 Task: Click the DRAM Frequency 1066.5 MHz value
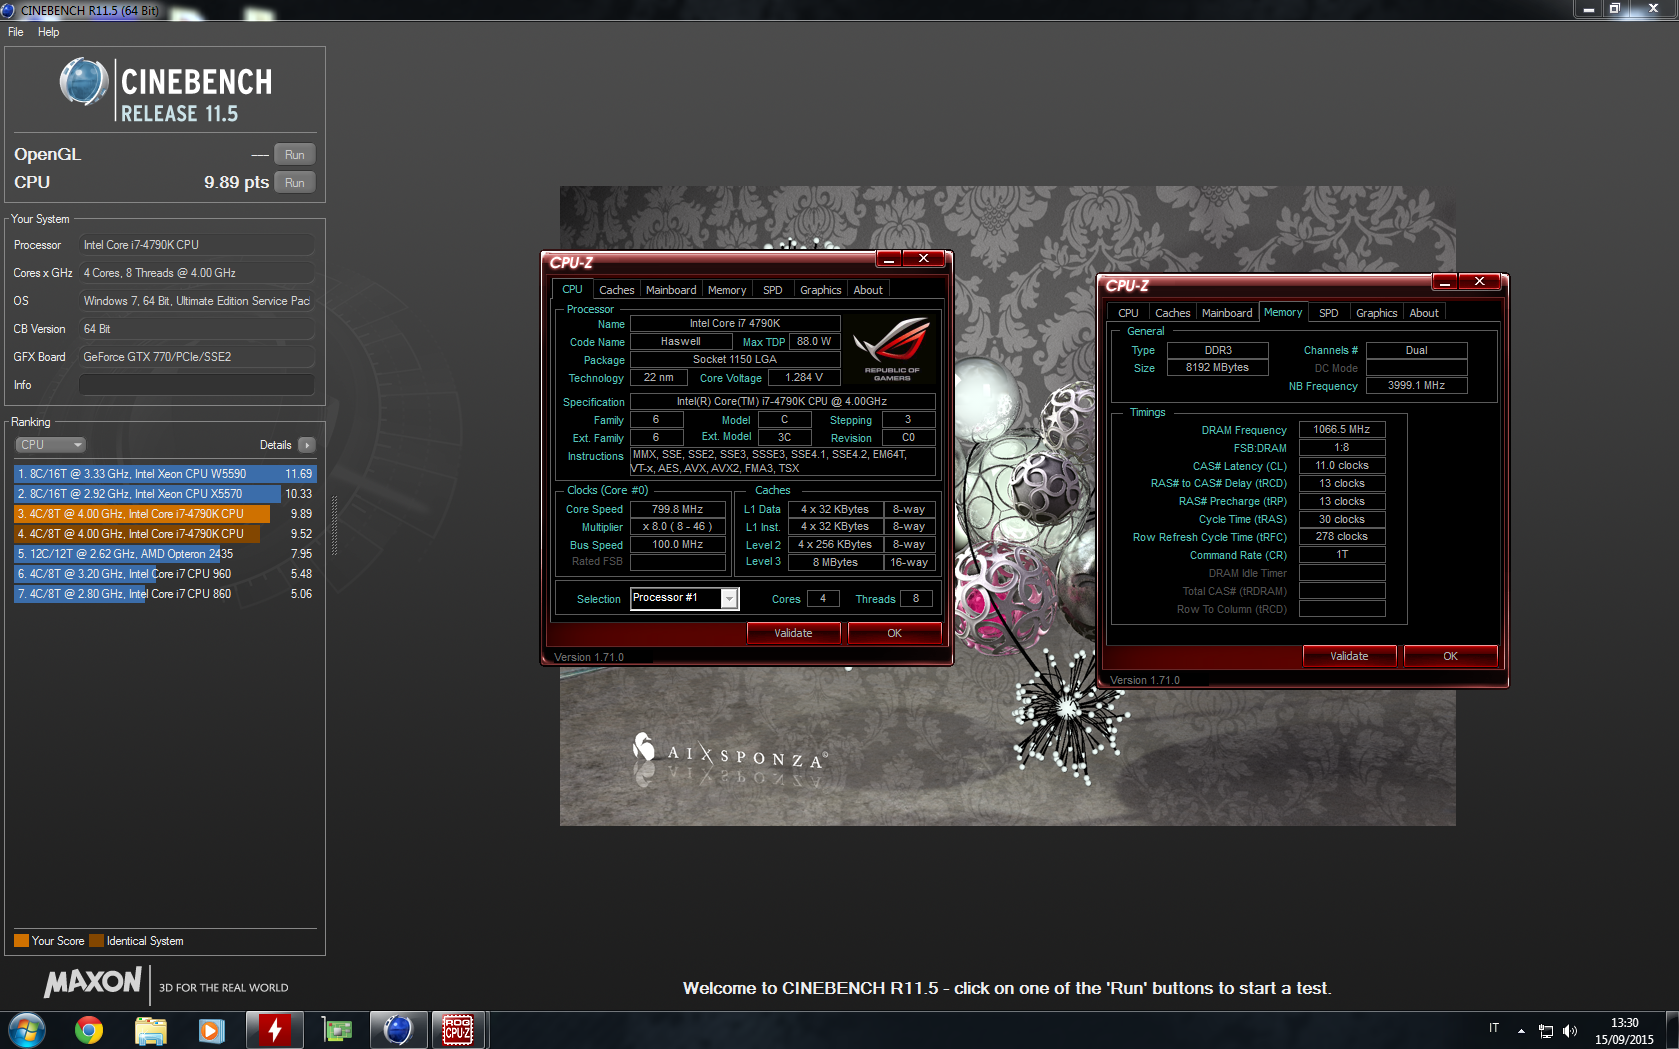pos(1342,430)
